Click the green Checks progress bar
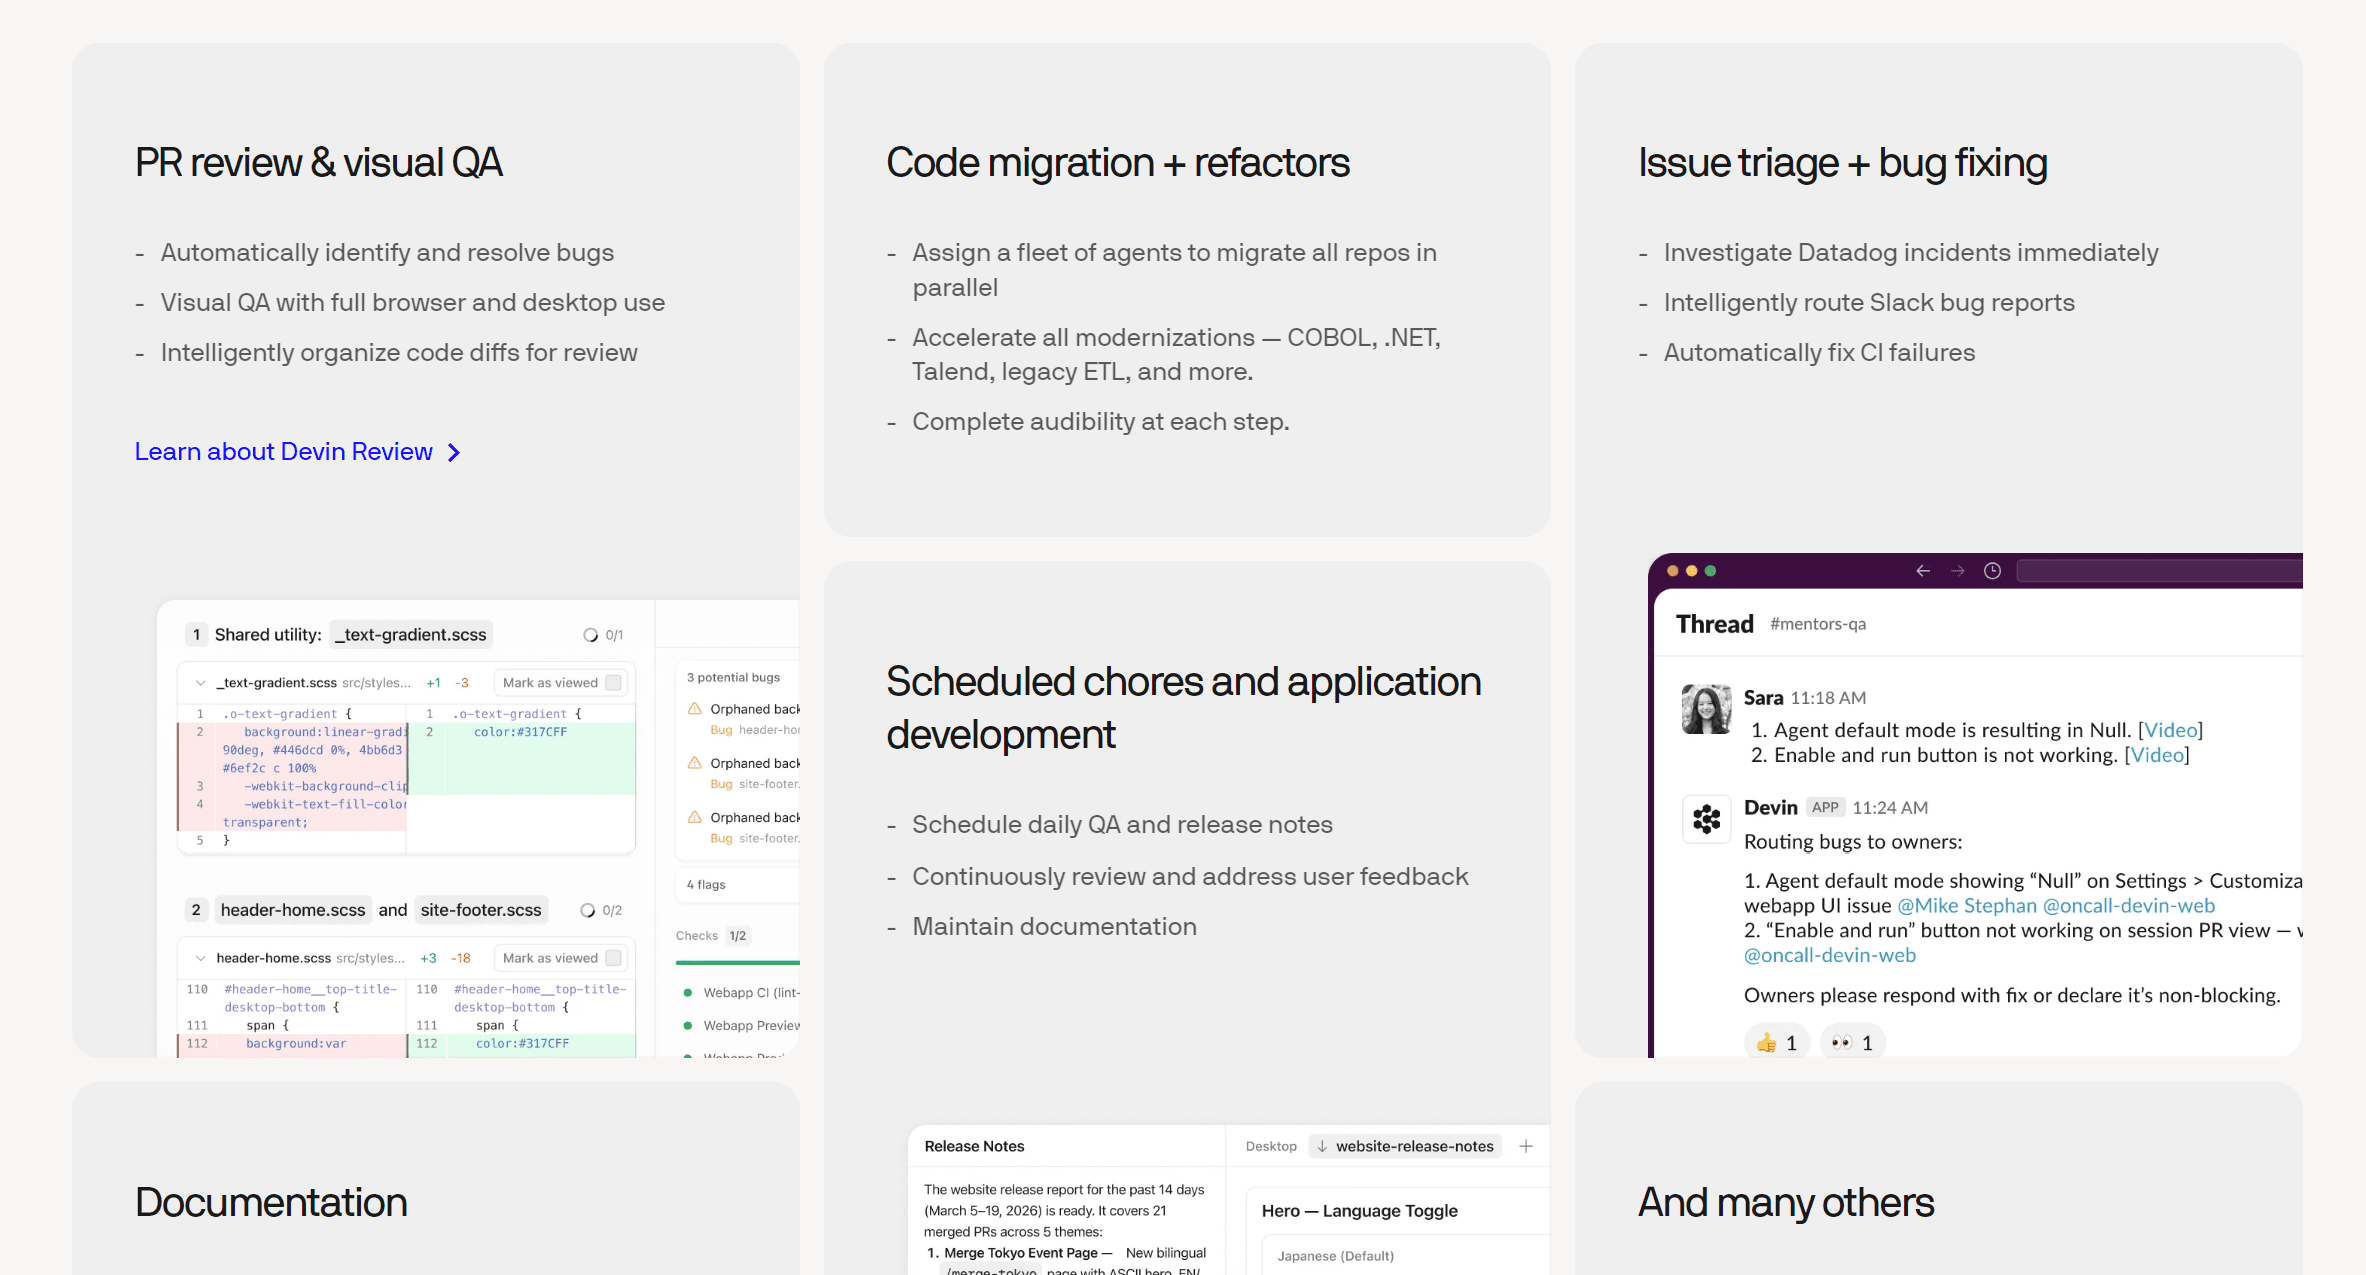 point(738,963)
